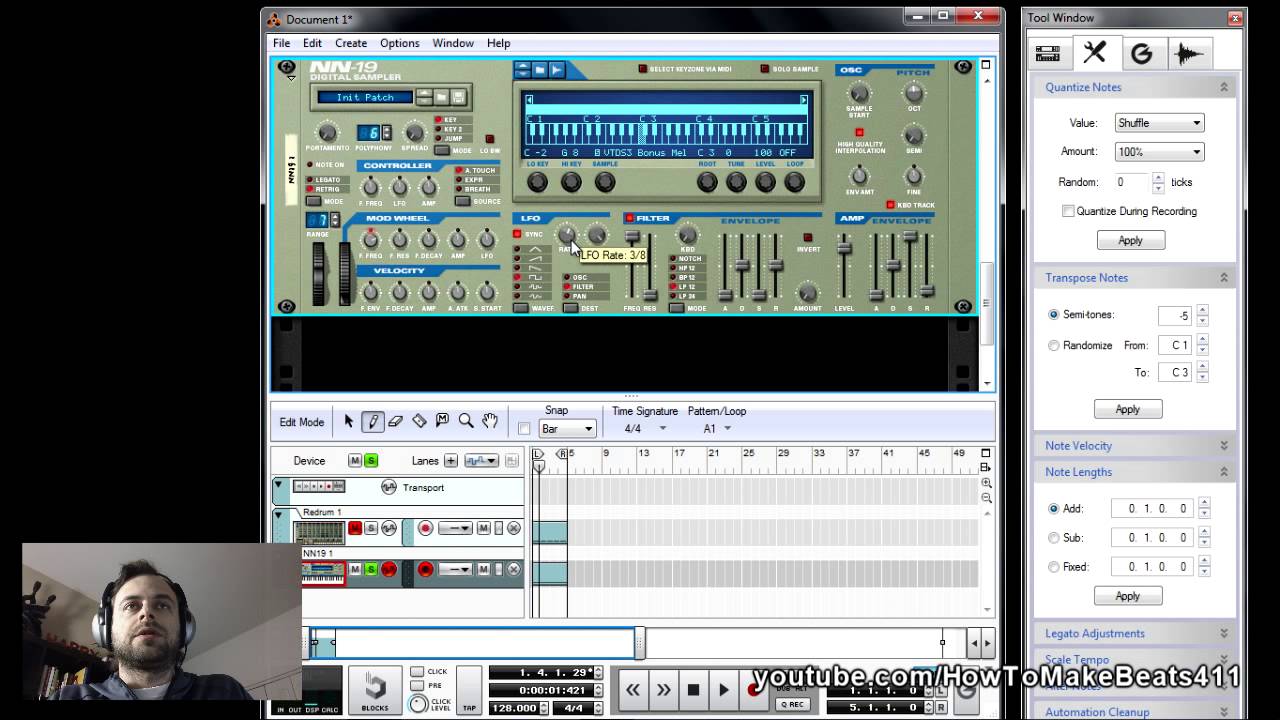Click Apply under Transpose Notes

[1127, 409]
